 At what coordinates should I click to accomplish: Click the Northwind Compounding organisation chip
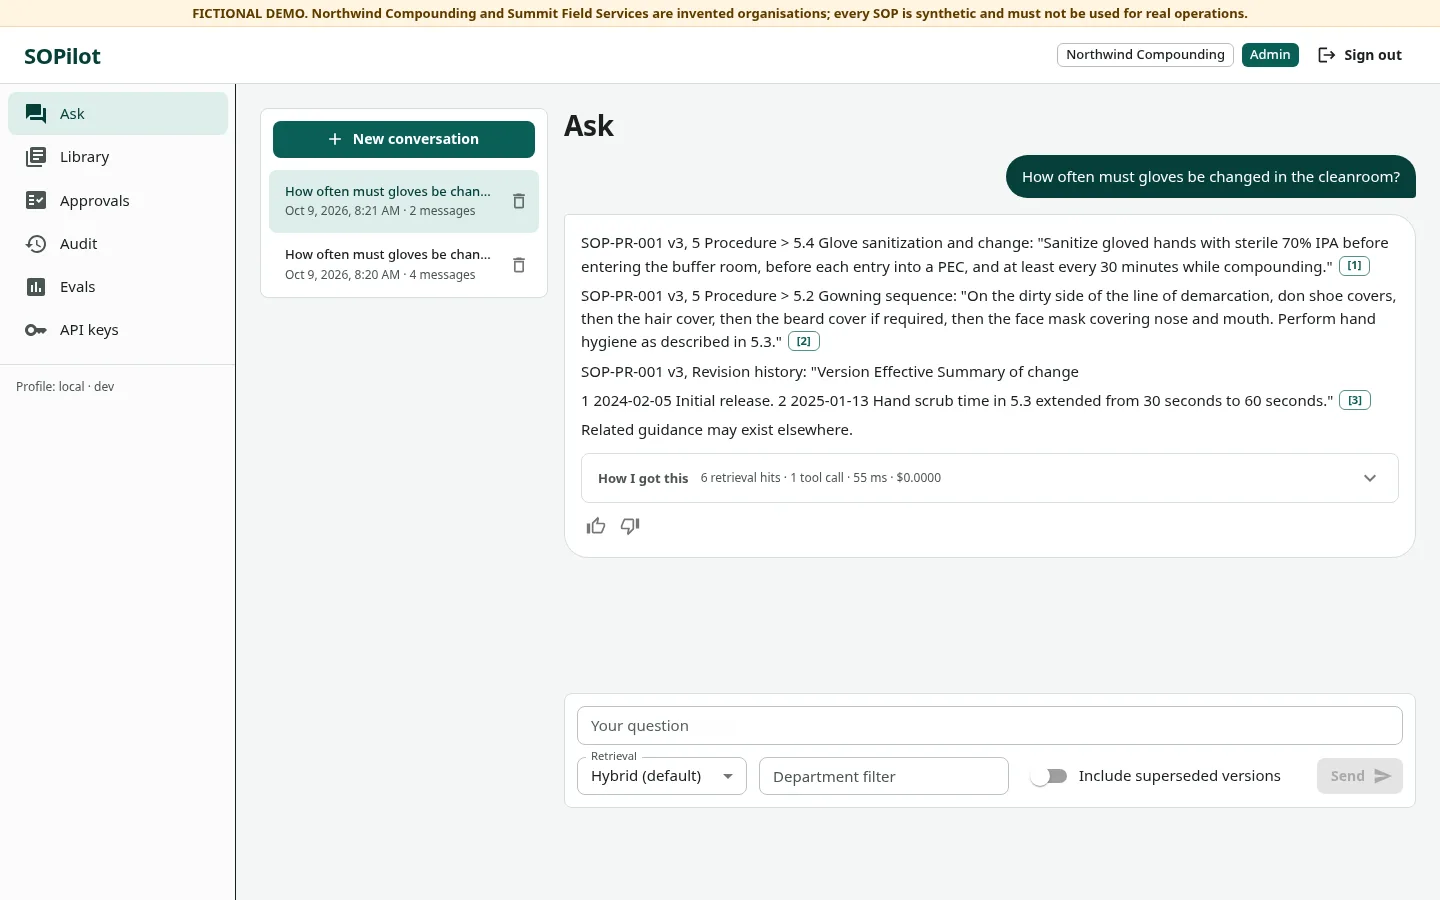click(1145, 55)
